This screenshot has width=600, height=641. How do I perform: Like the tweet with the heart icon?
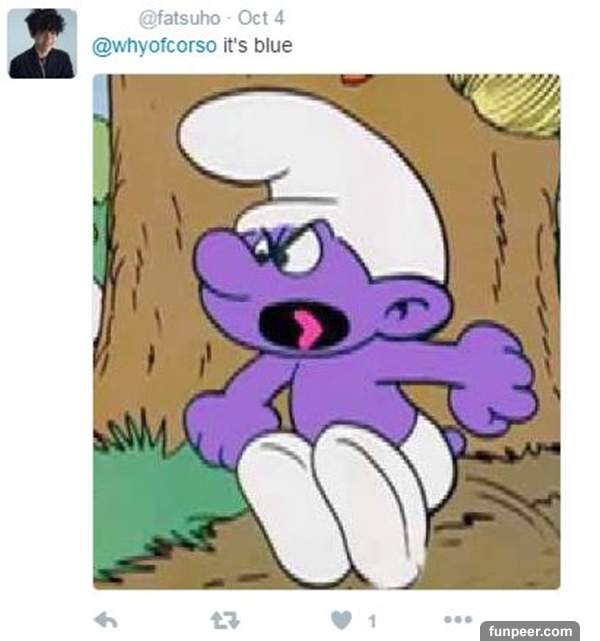(x=341, y=620)
